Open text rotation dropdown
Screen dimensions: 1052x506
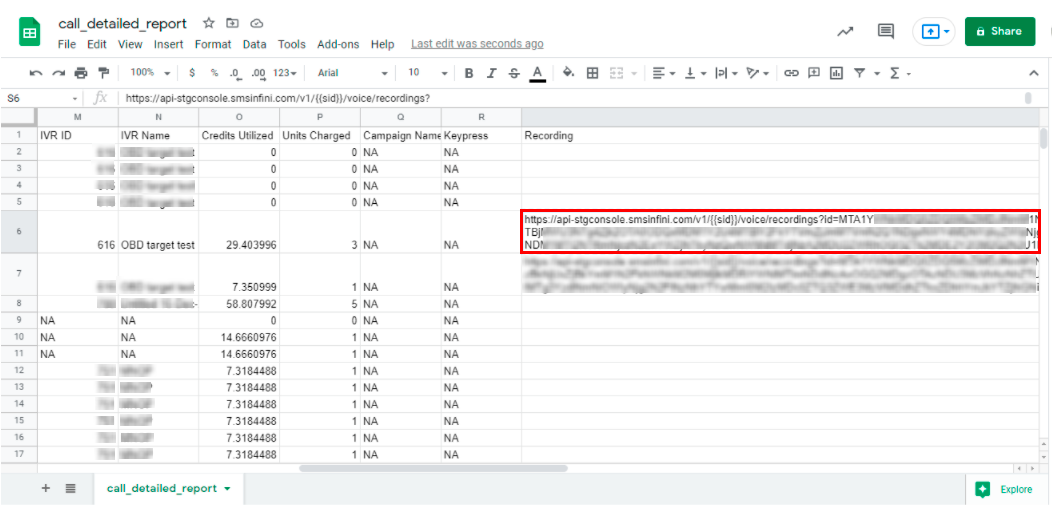tap(757, 72)
